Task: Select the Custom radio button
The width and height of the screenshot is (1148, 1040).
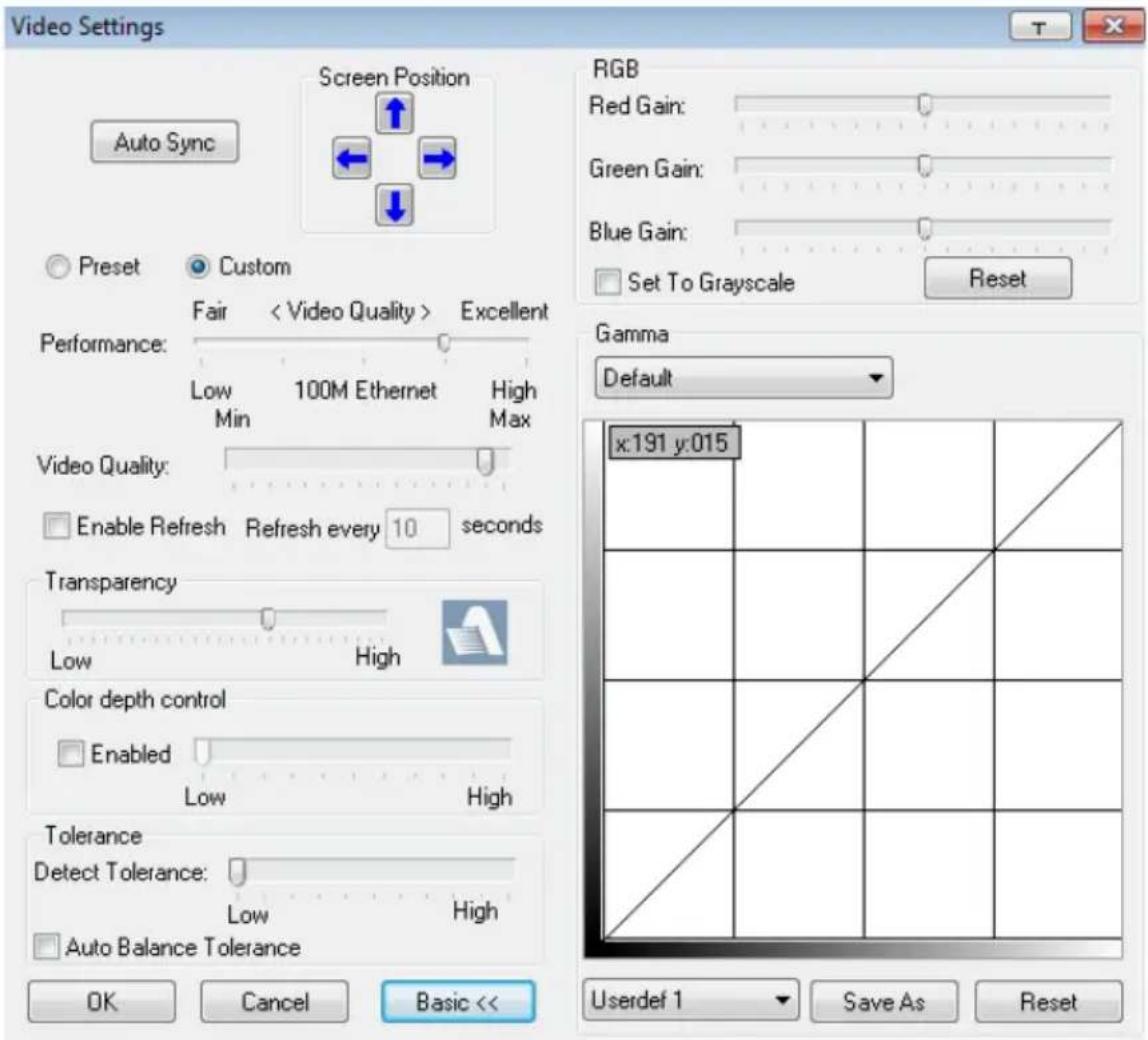Action: [x=198, y=267]
